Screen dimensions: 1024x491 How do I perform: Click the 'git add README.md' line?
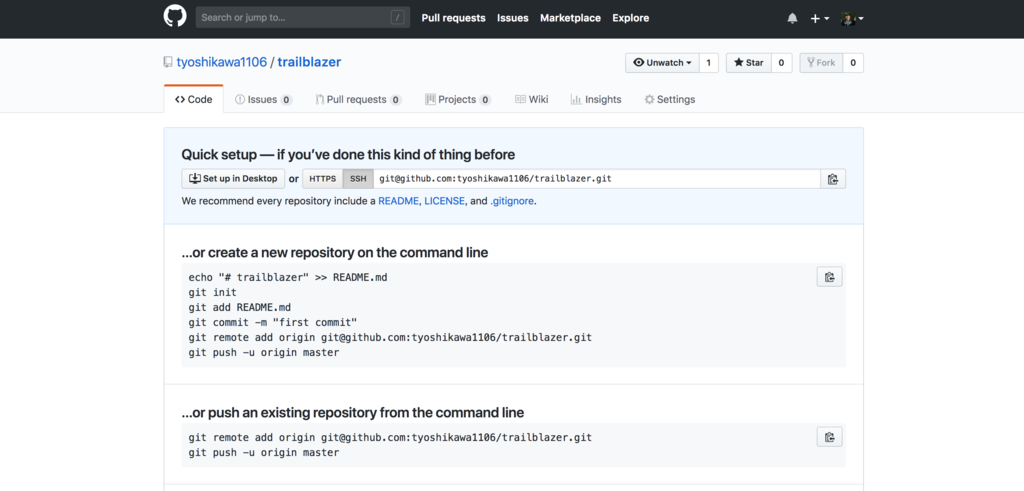240,308
